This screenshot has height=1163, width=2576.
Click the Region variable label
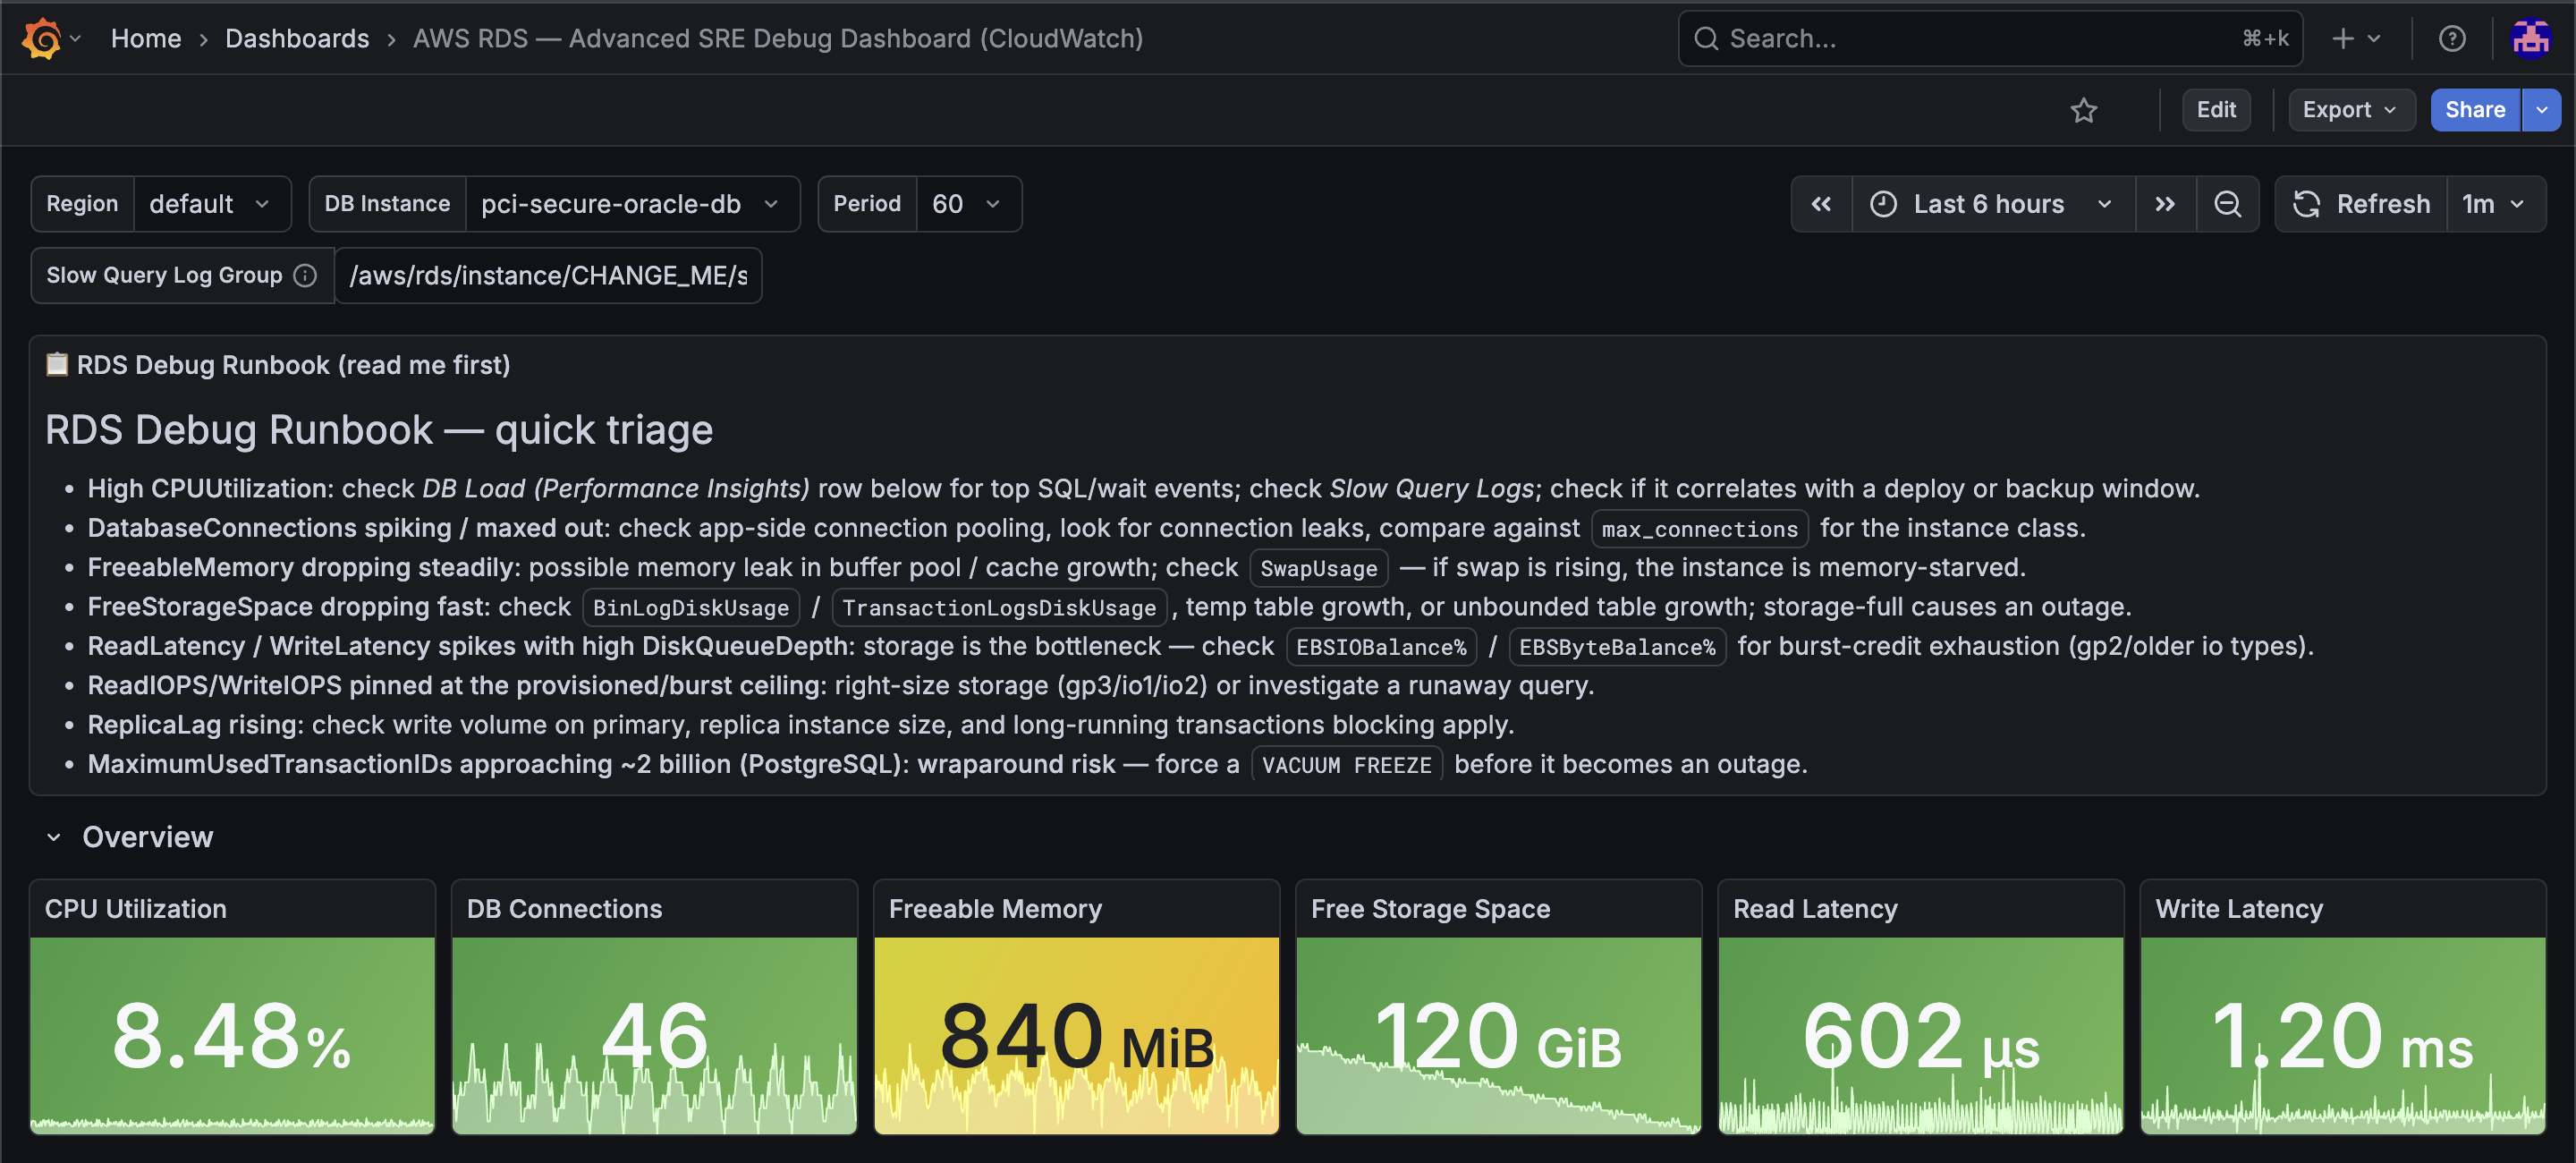click(x=82, y=204)
